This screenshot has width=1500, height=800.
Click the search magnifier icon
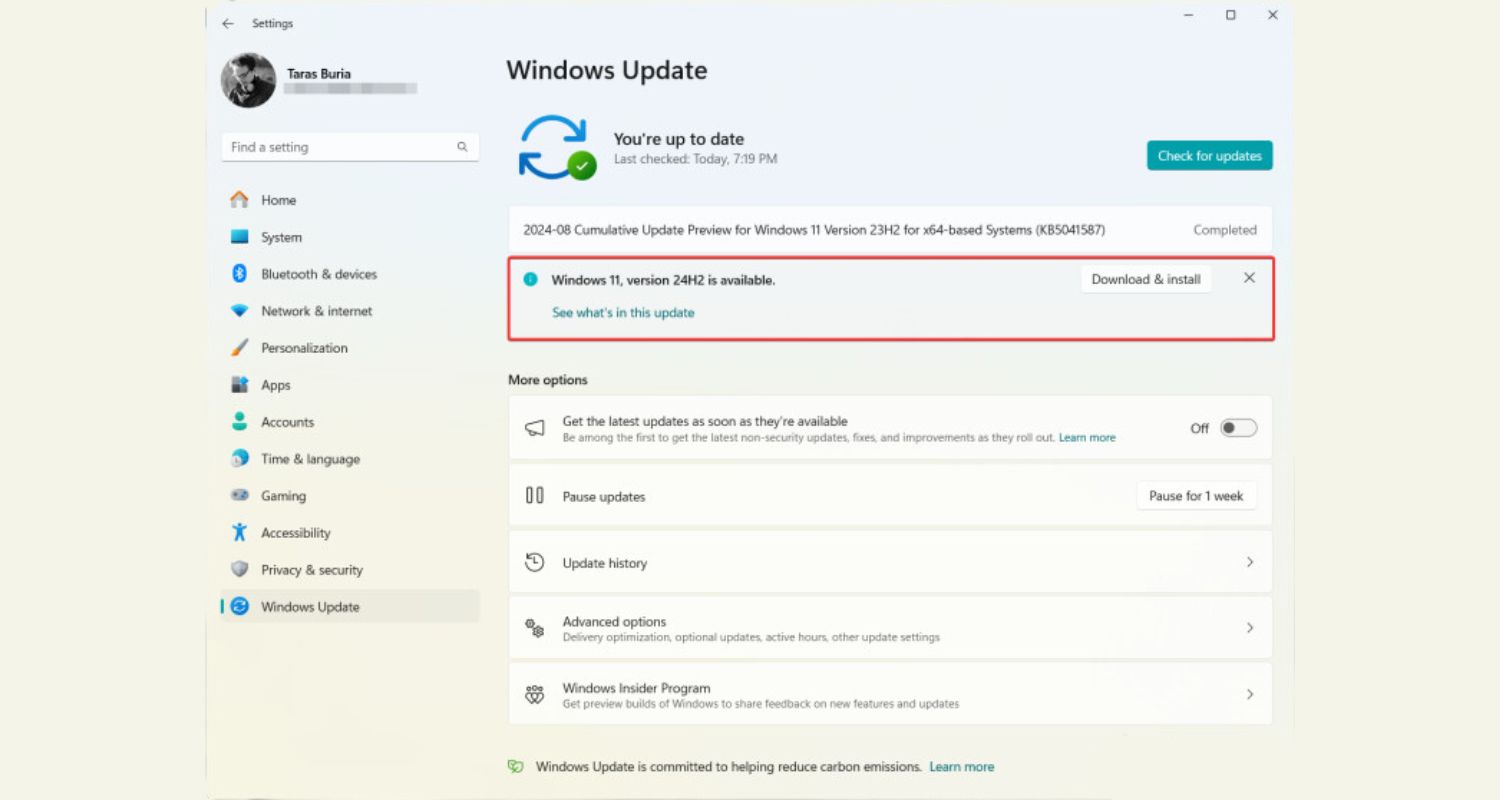click(x=462, y=147)
